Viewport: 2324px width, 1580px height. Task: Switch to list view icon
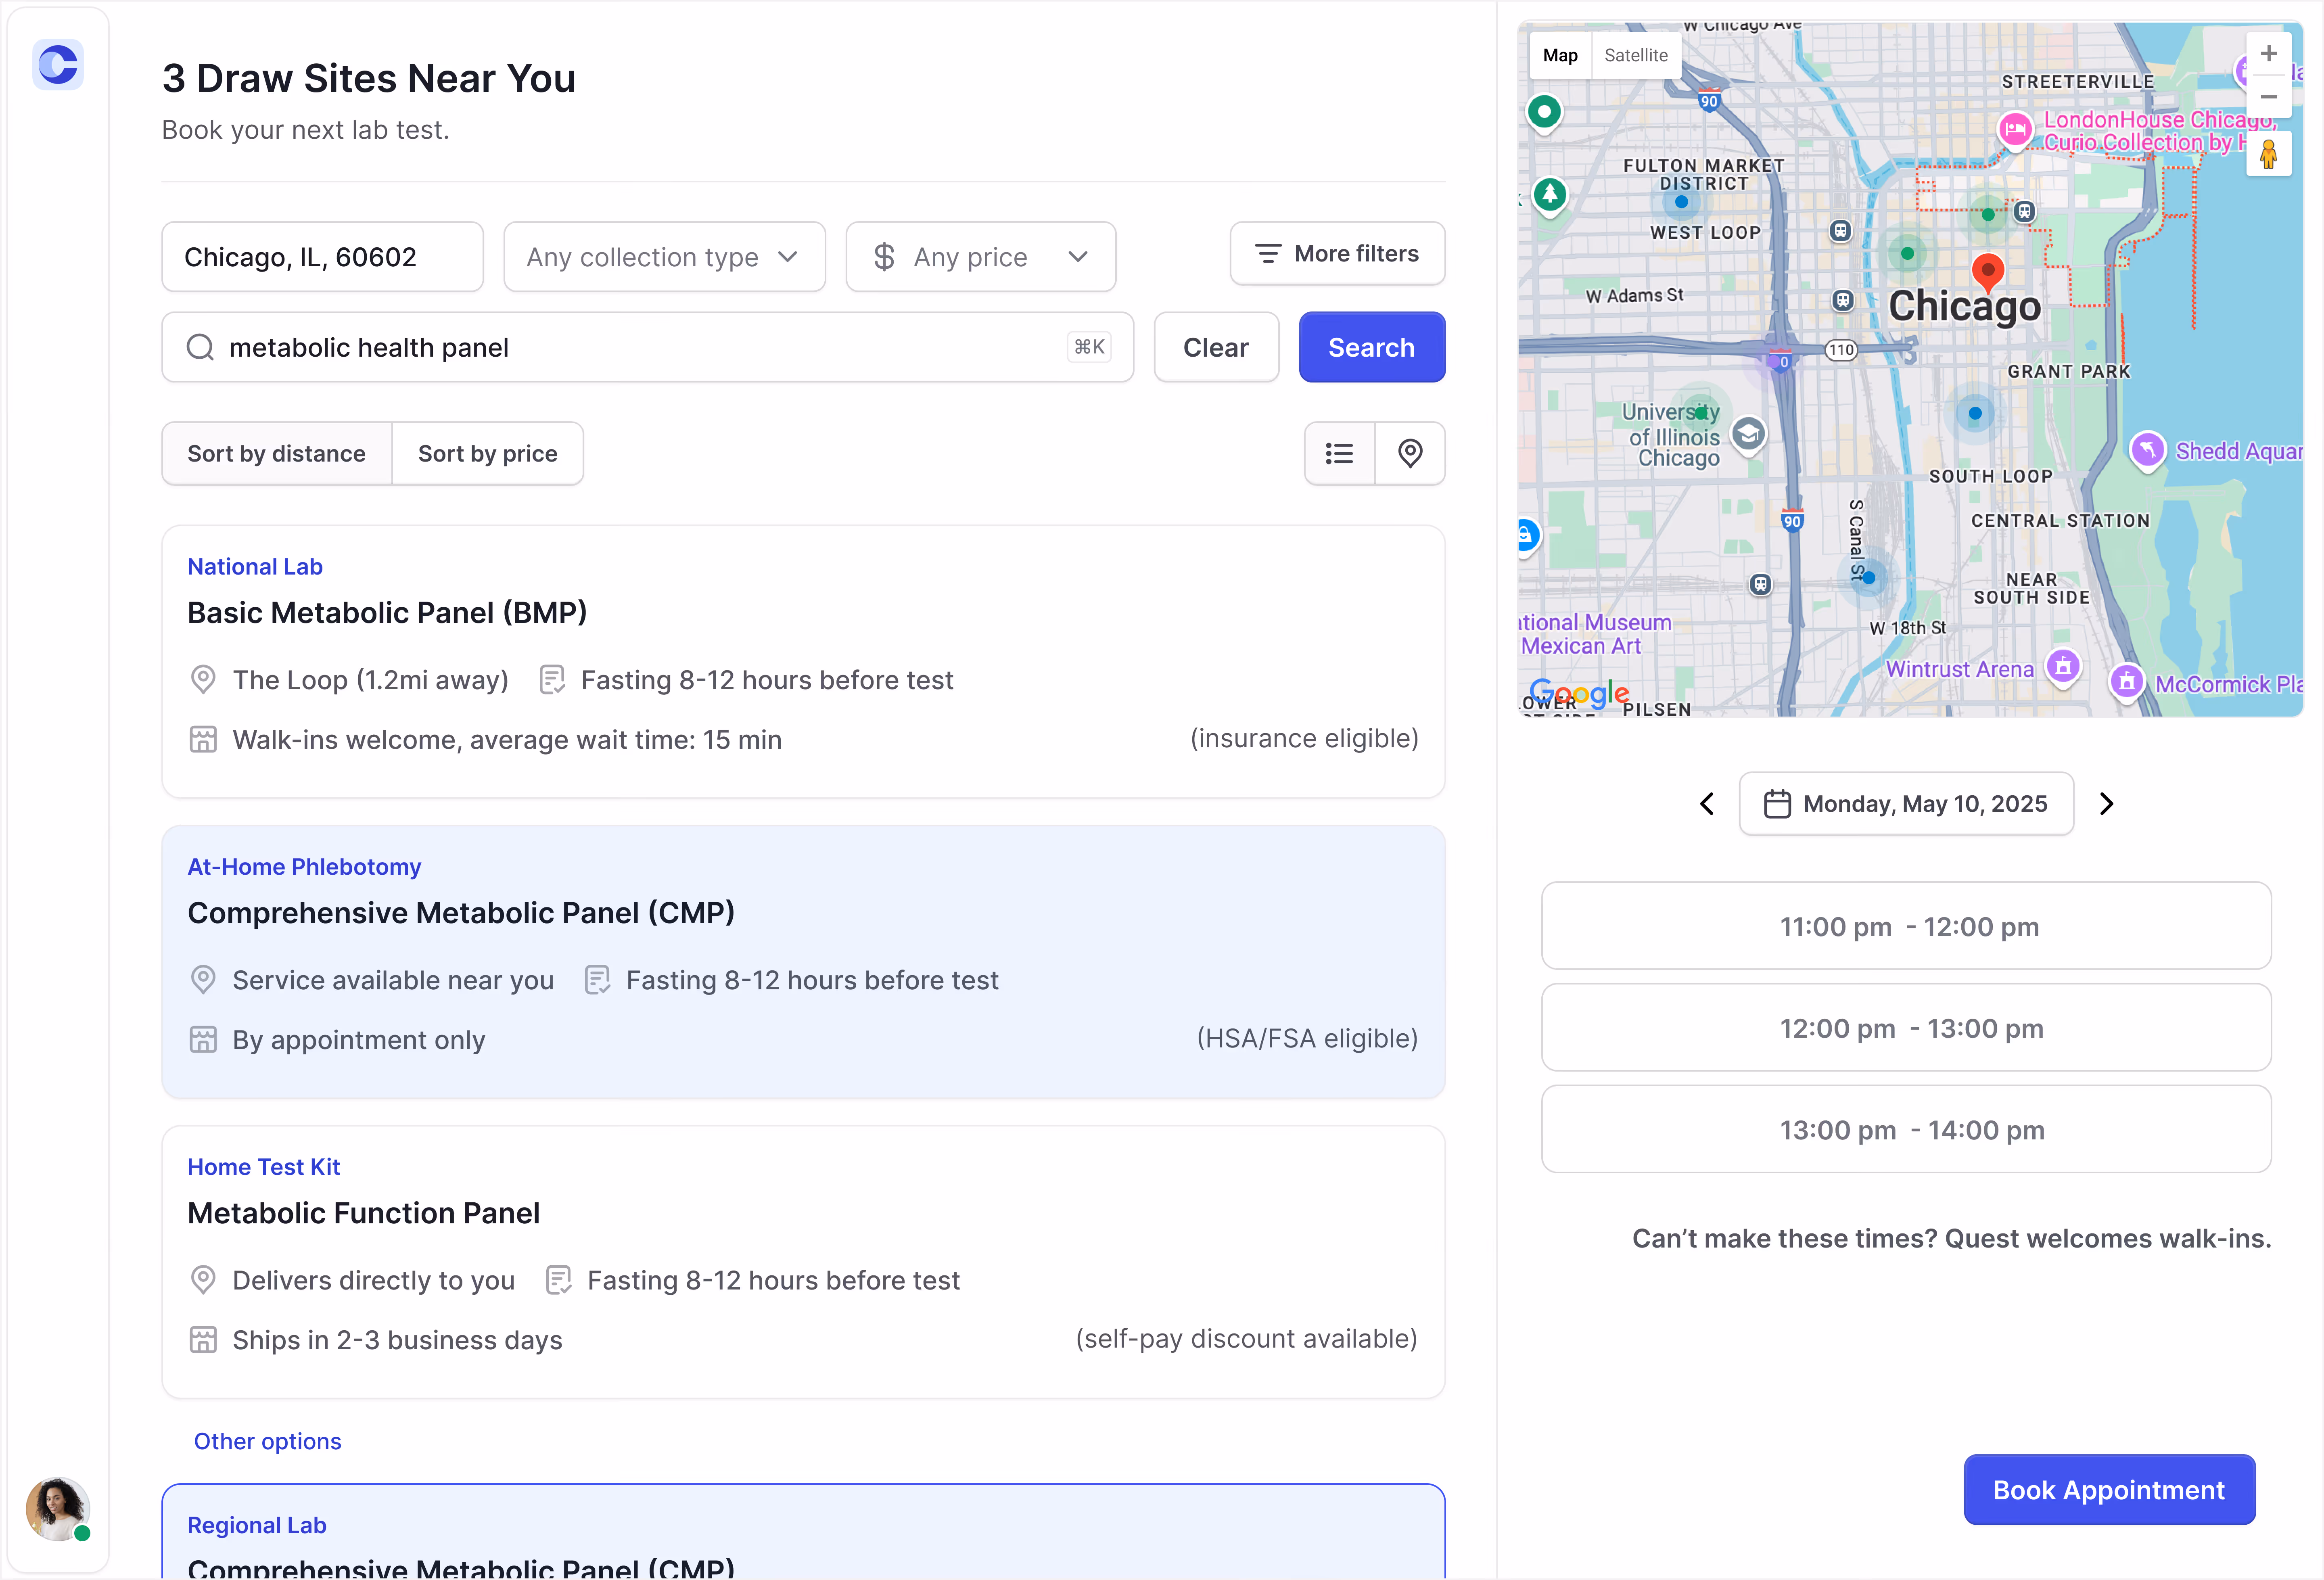click(x=1339, y=454)
